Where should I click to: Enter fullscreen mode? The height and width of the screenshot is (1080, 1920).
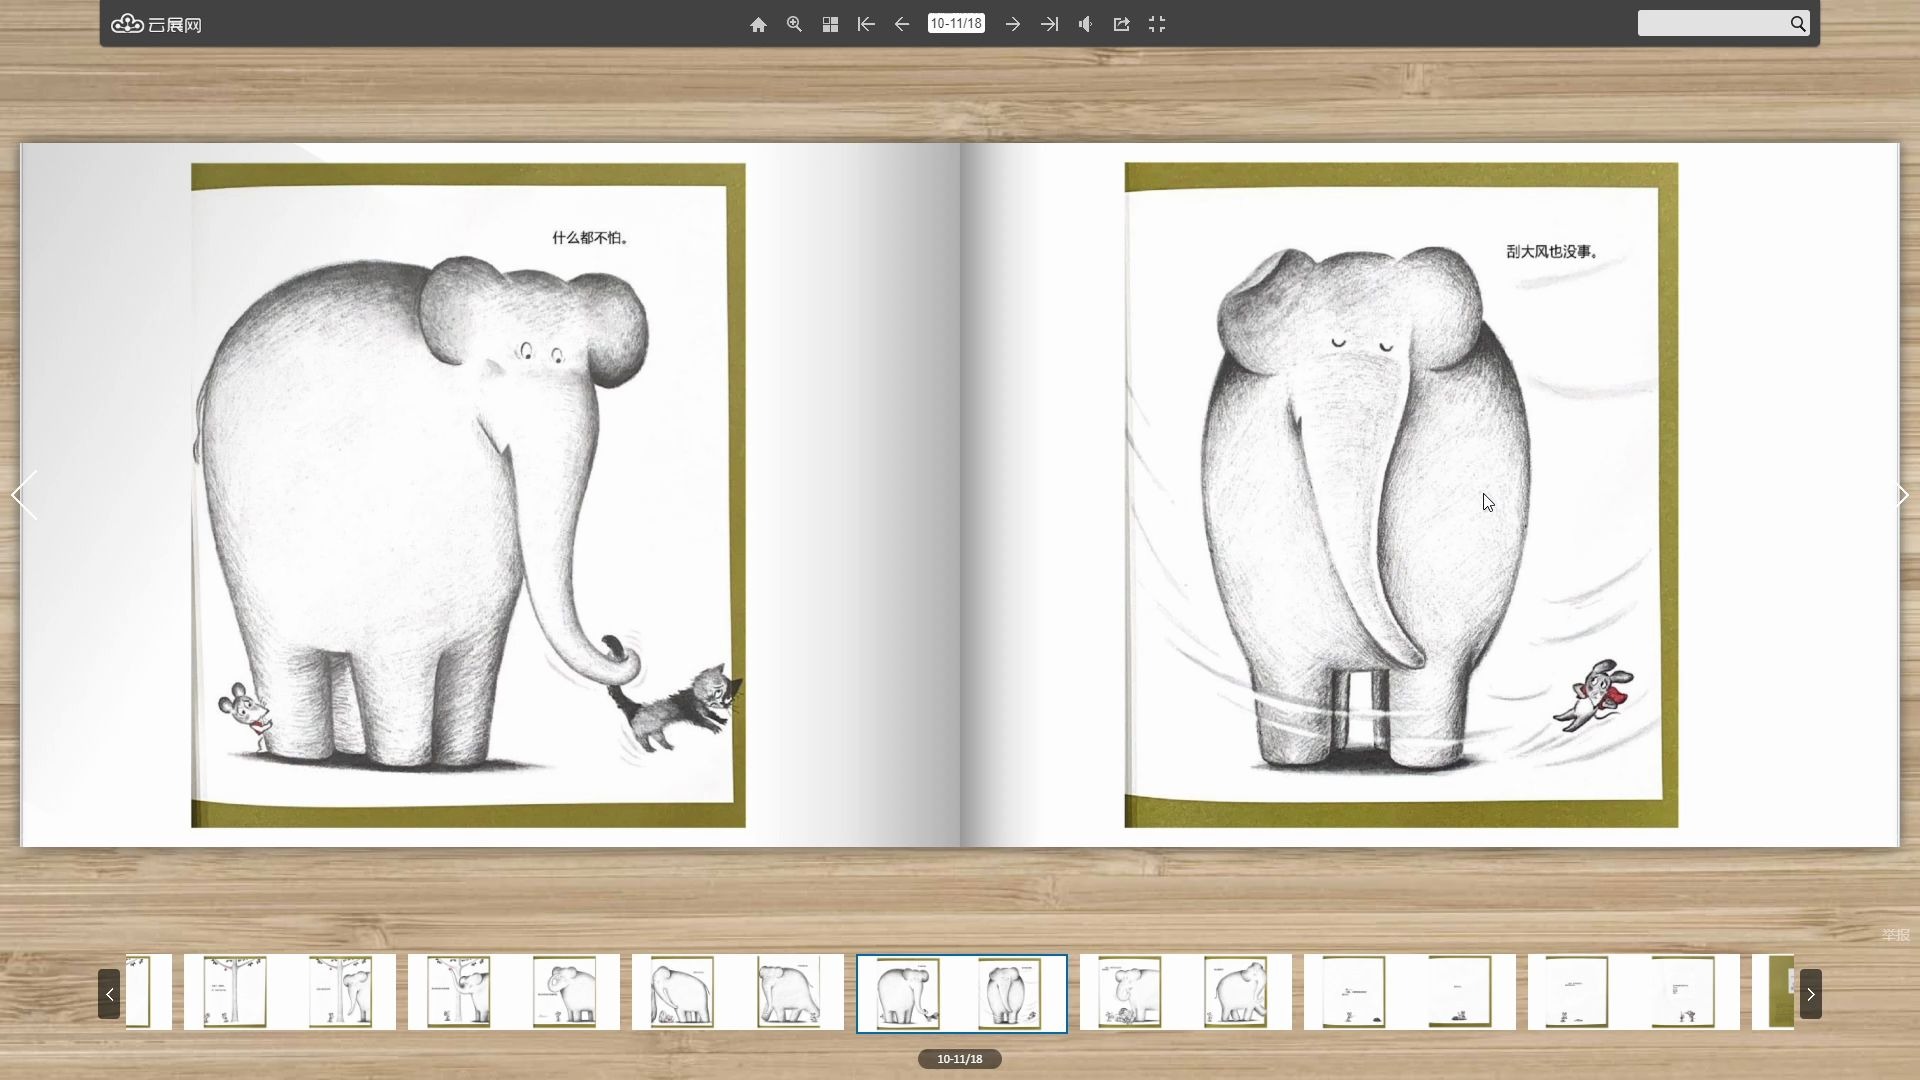pyautogui.click(x=1157, y=24)
